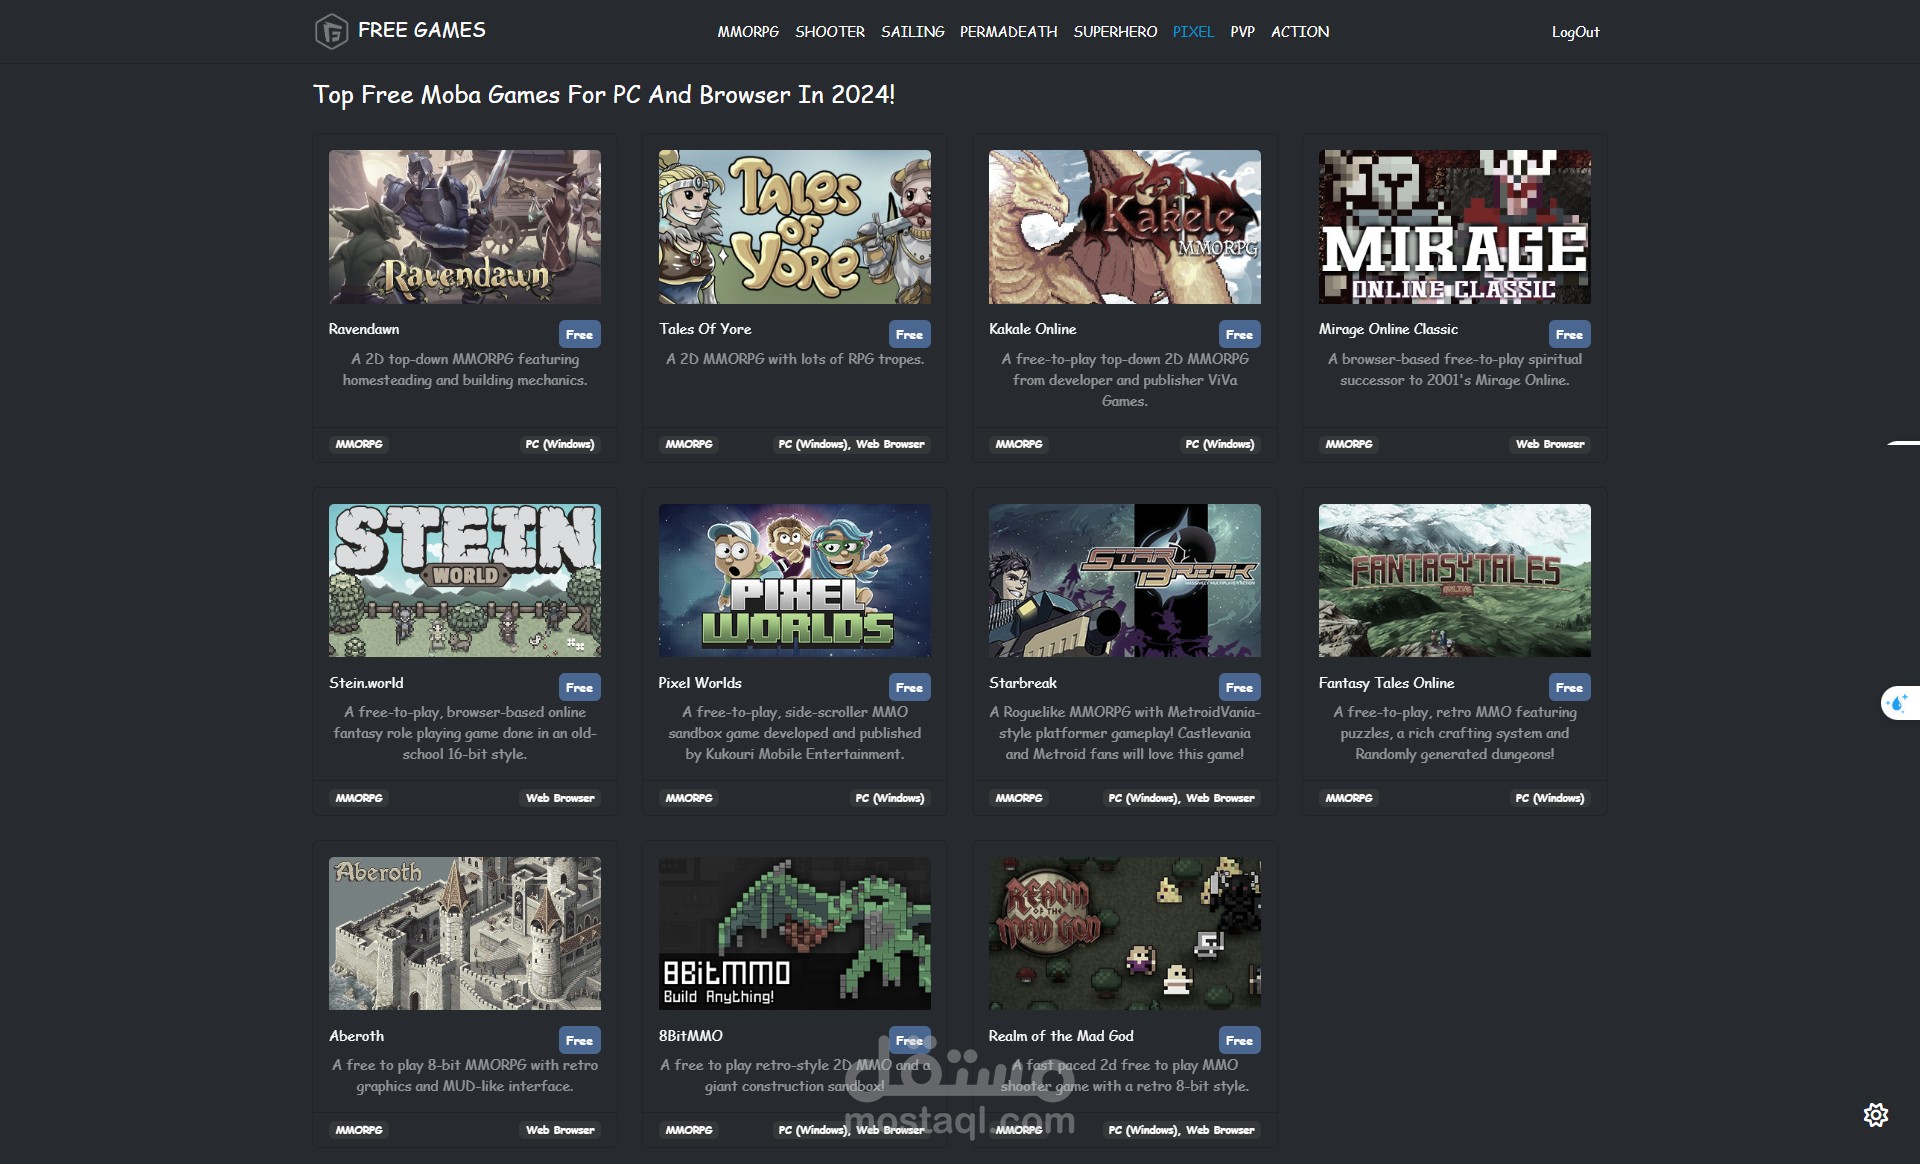Click the LogOut link
This screenshot has height=1164, width=1920.
(1575, 32)
